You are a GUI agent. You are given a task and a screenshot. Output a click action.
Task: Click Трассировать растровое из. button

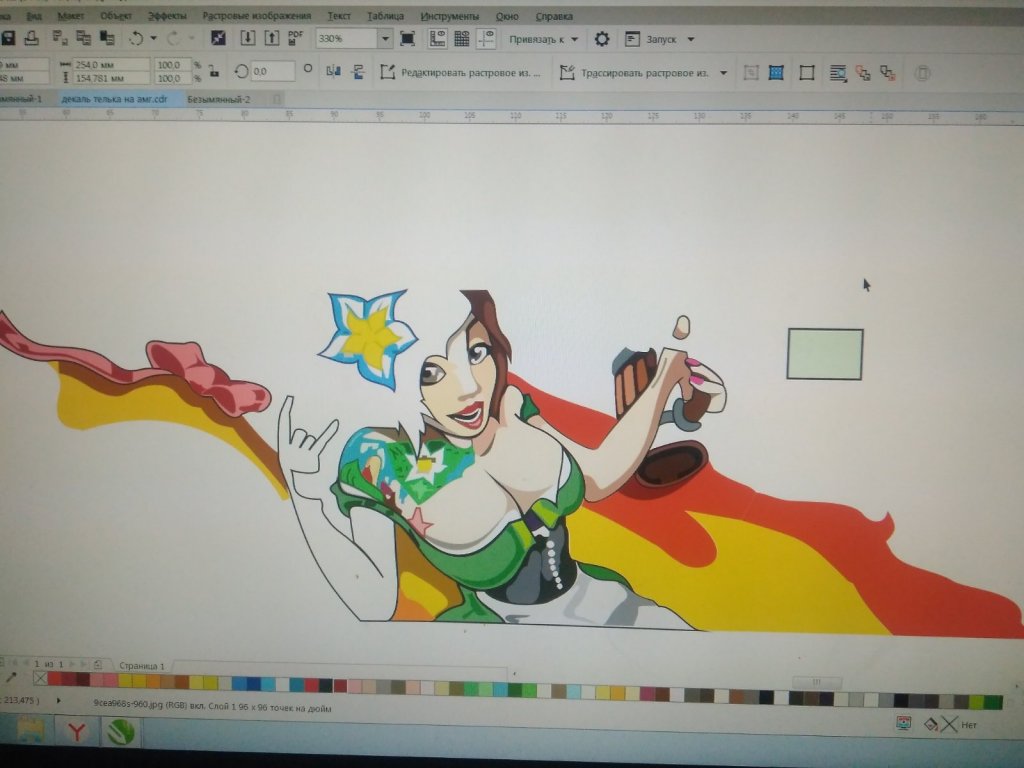tap(643, 73)
